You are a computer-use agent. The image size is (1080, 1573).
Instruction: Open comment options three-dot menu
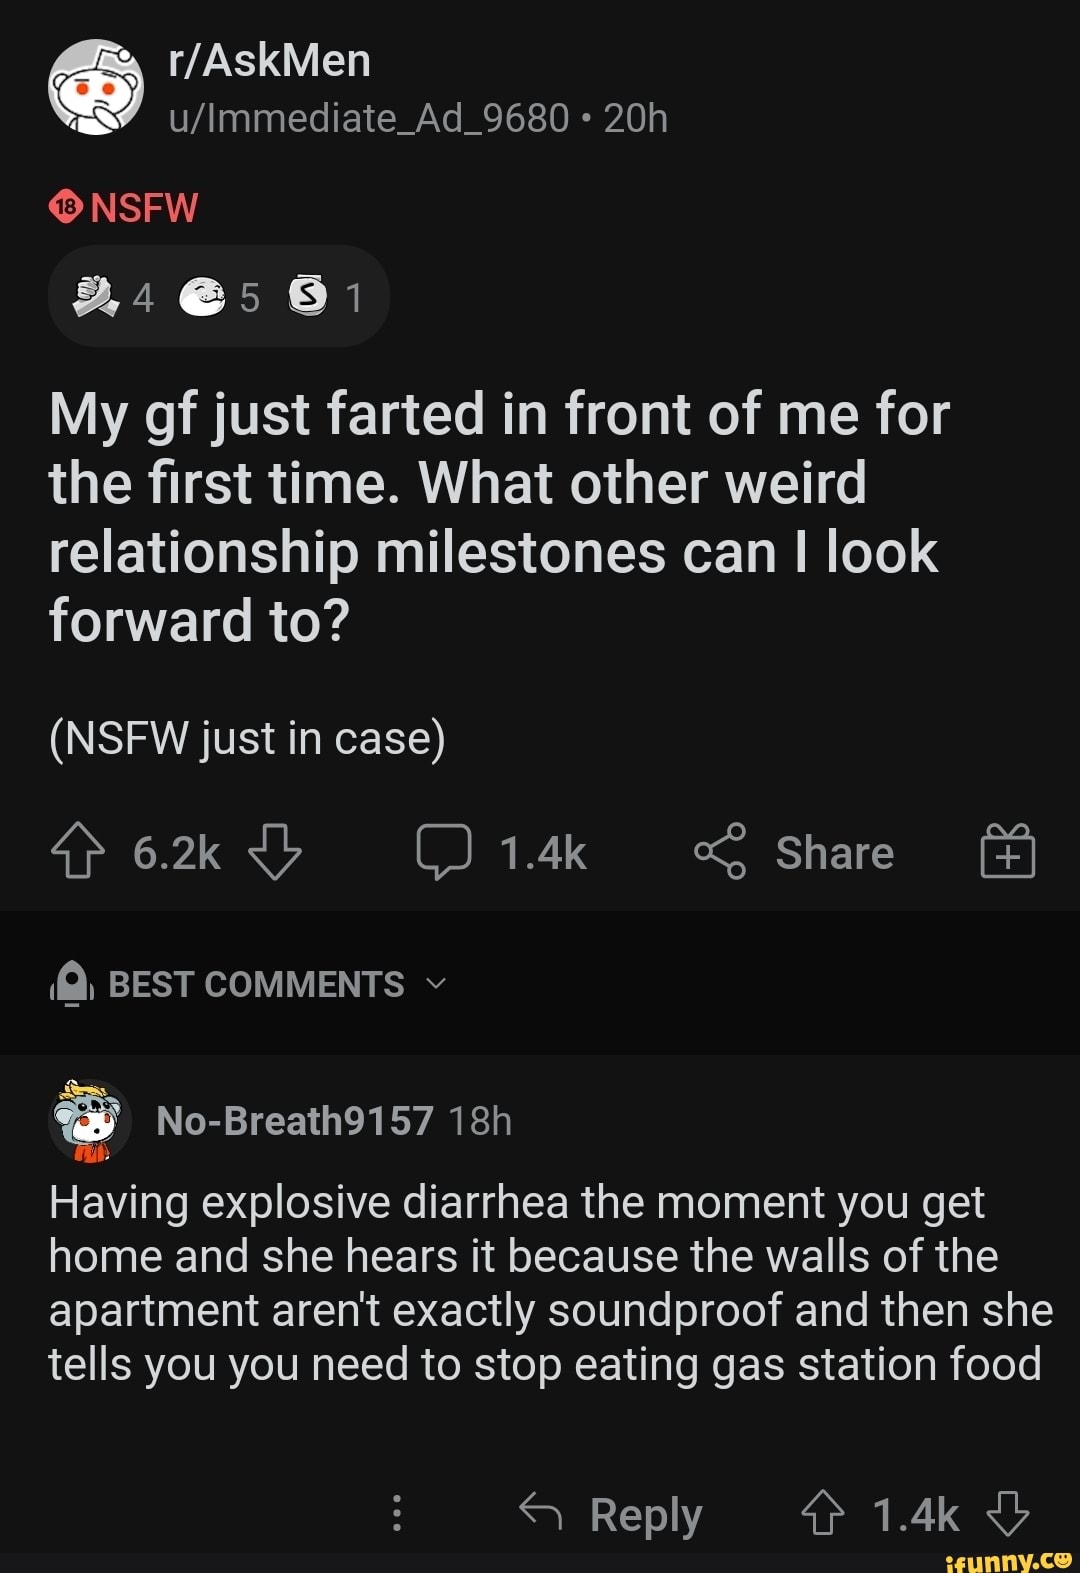point(397,1513)
